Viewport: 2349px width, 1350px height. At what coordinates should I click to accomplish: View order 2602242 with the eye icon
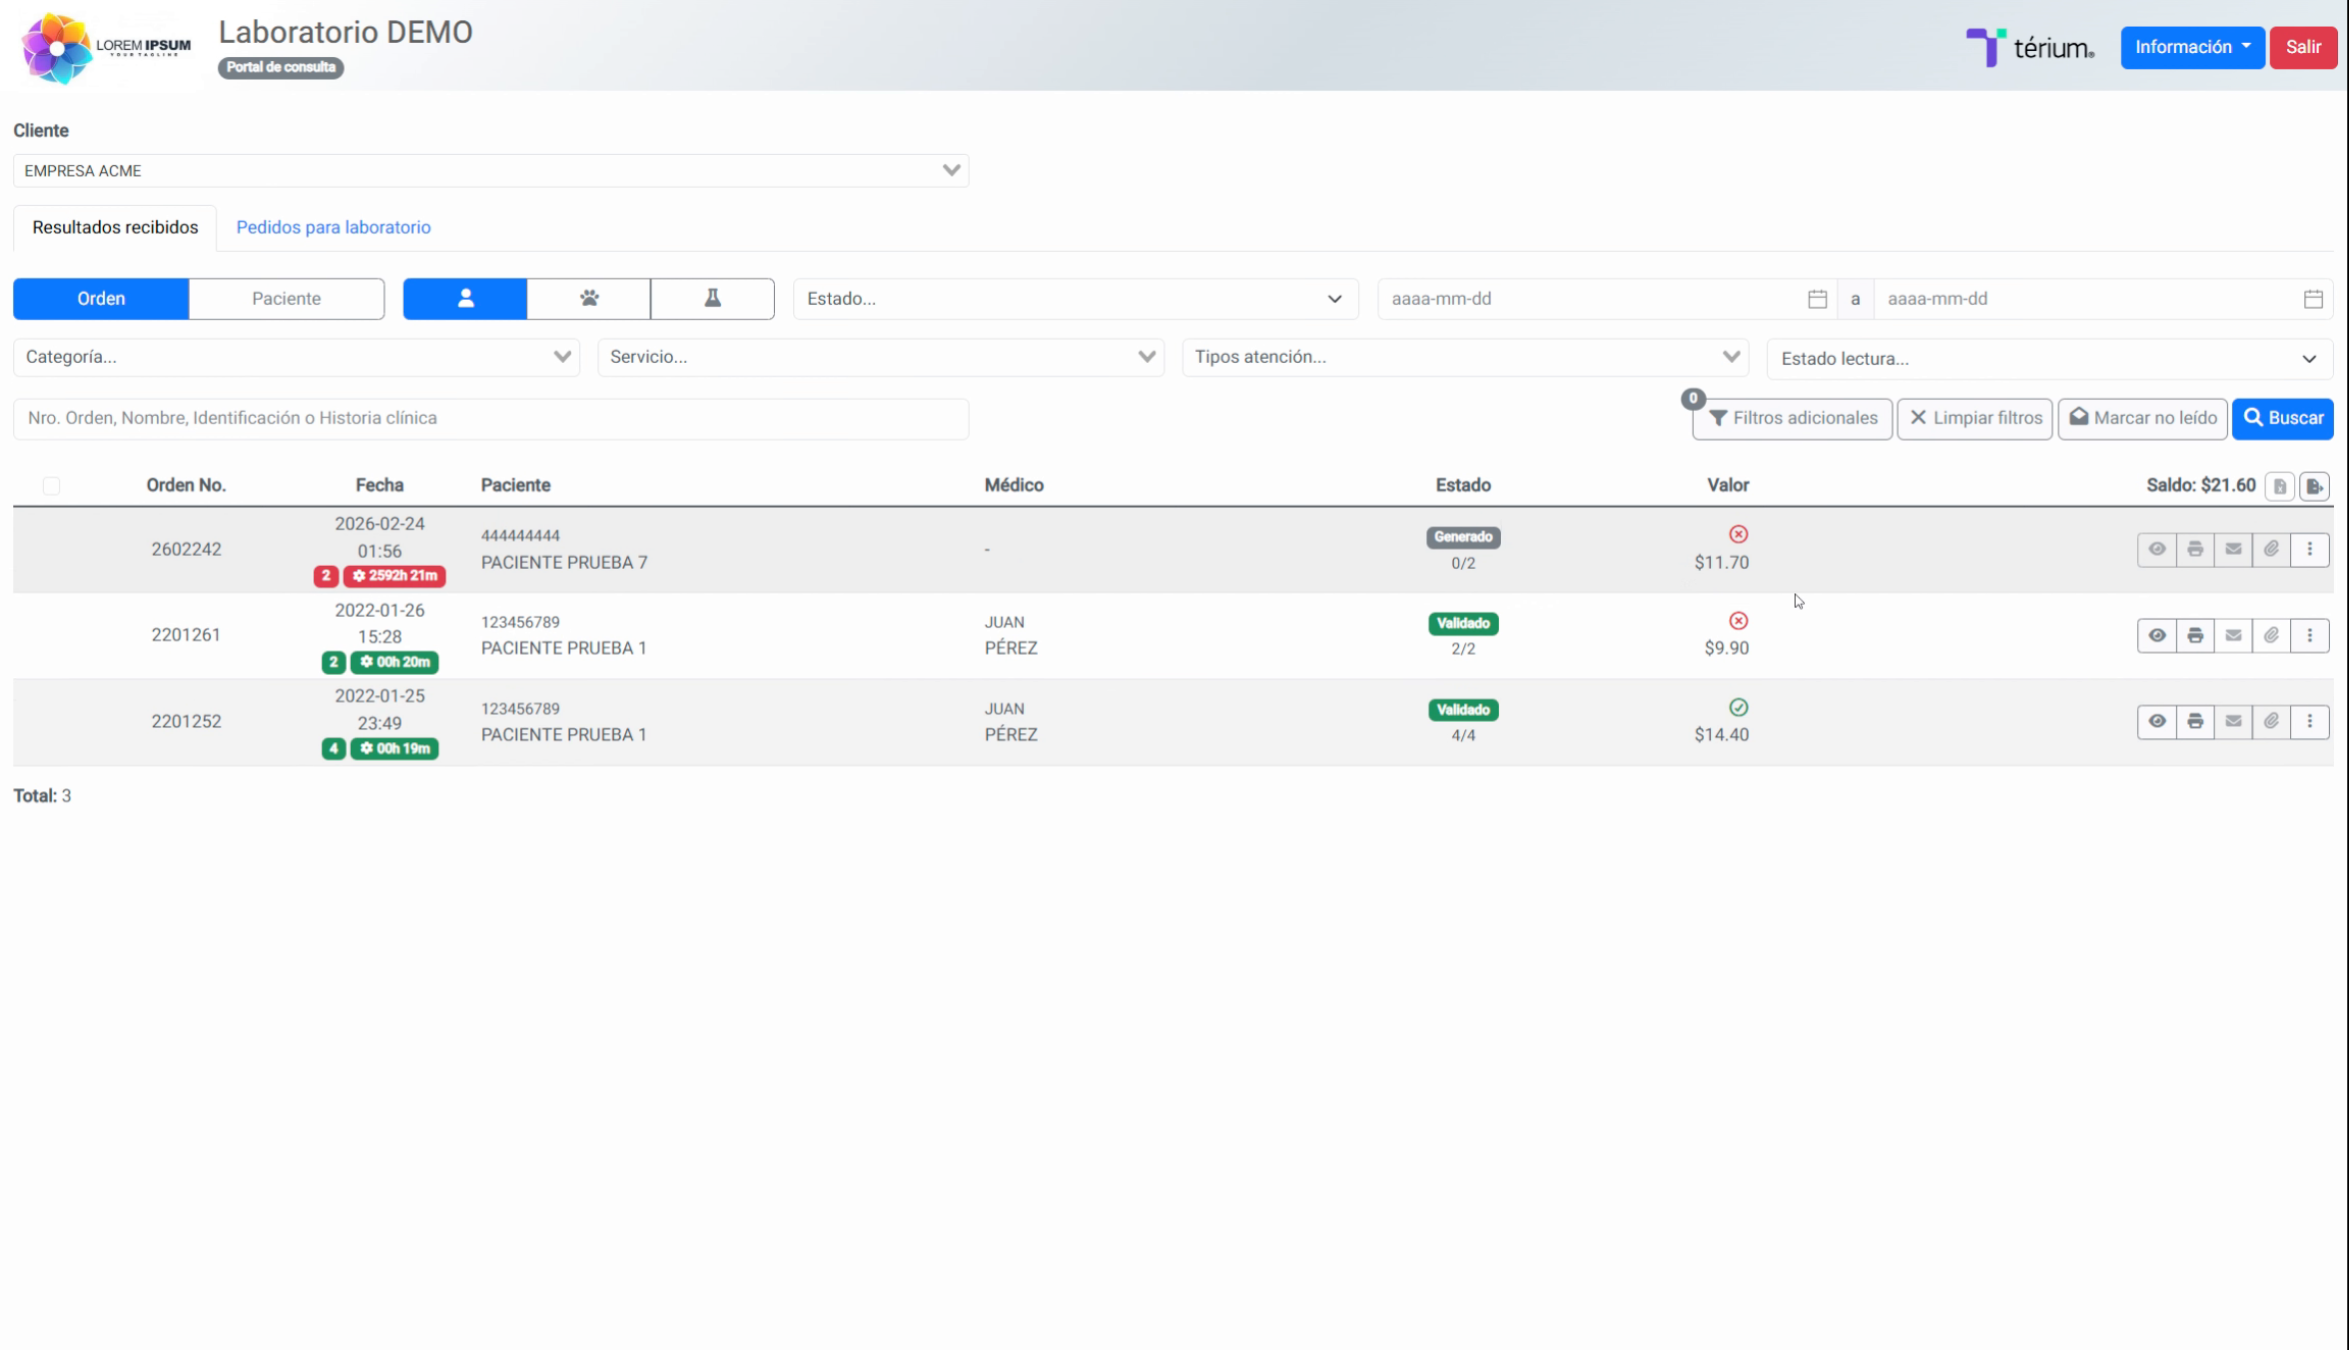point(2157,549)
